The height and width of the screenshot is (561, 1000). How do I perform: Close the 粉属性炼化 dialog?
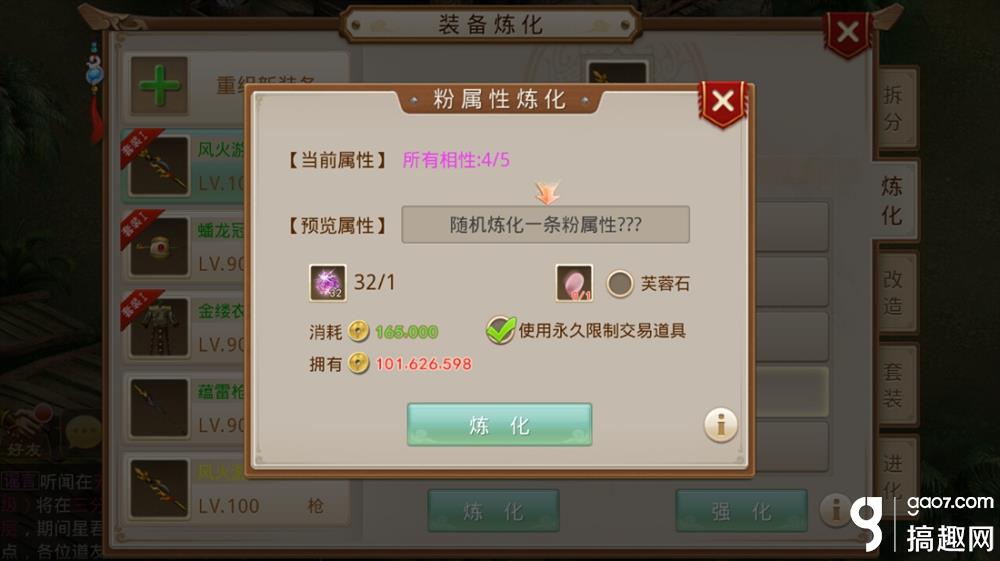click(723, 102)
